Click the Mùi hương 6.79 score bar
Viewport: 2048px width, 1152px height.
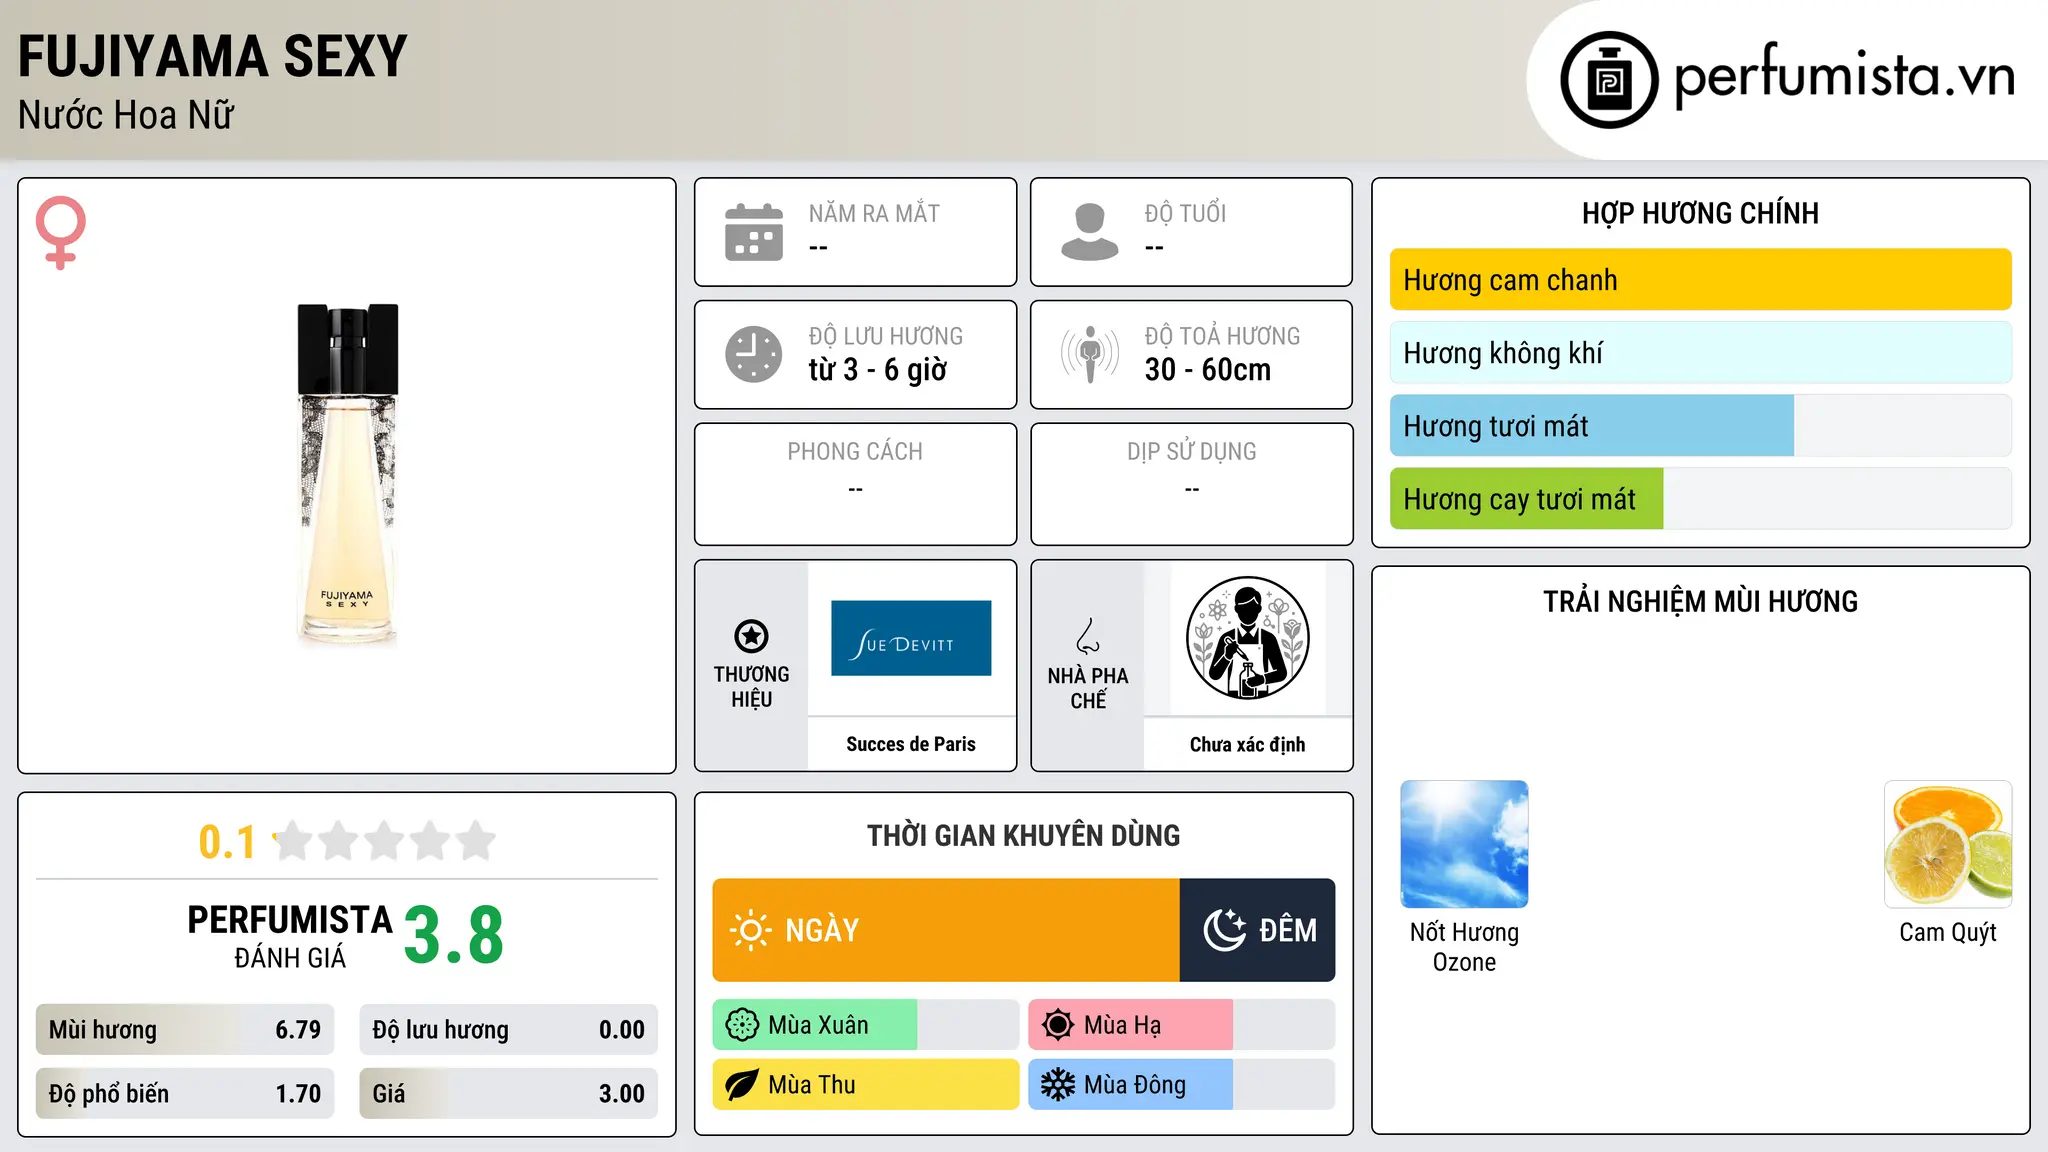[185, 1030]
